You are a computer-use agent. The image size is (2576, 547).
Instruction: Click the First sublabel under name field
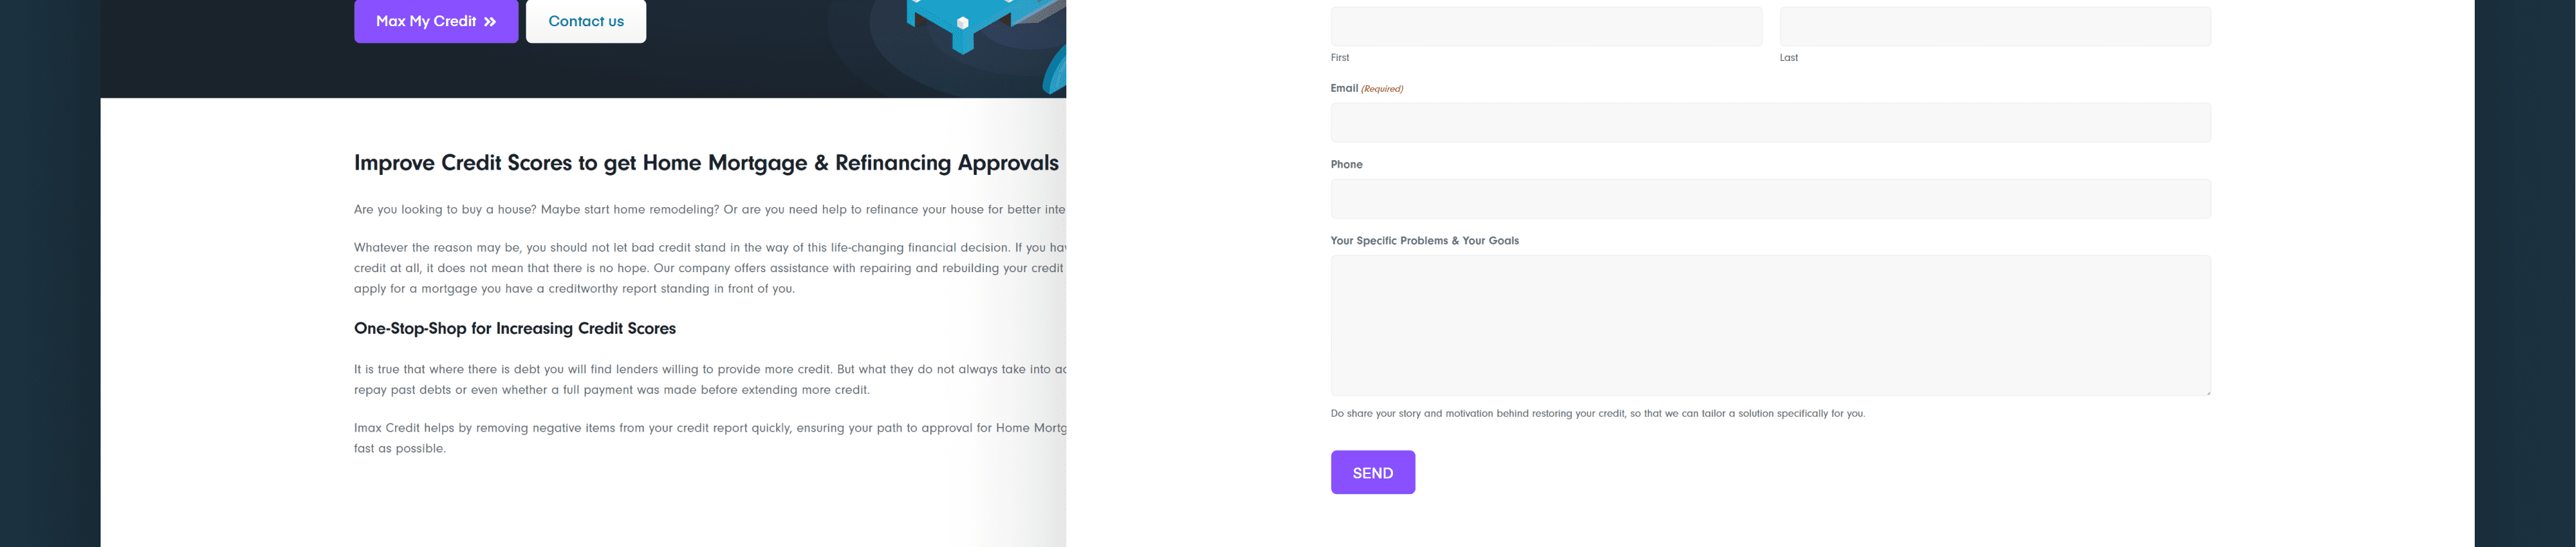[x=1340, y=57]
